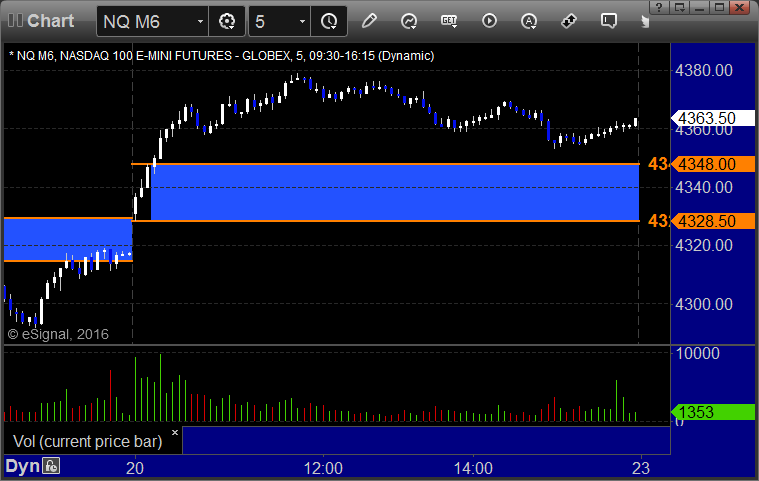Screen dimensions: 759x481
Task: Open the studies chart icon
Action: (x=409, y=21)
